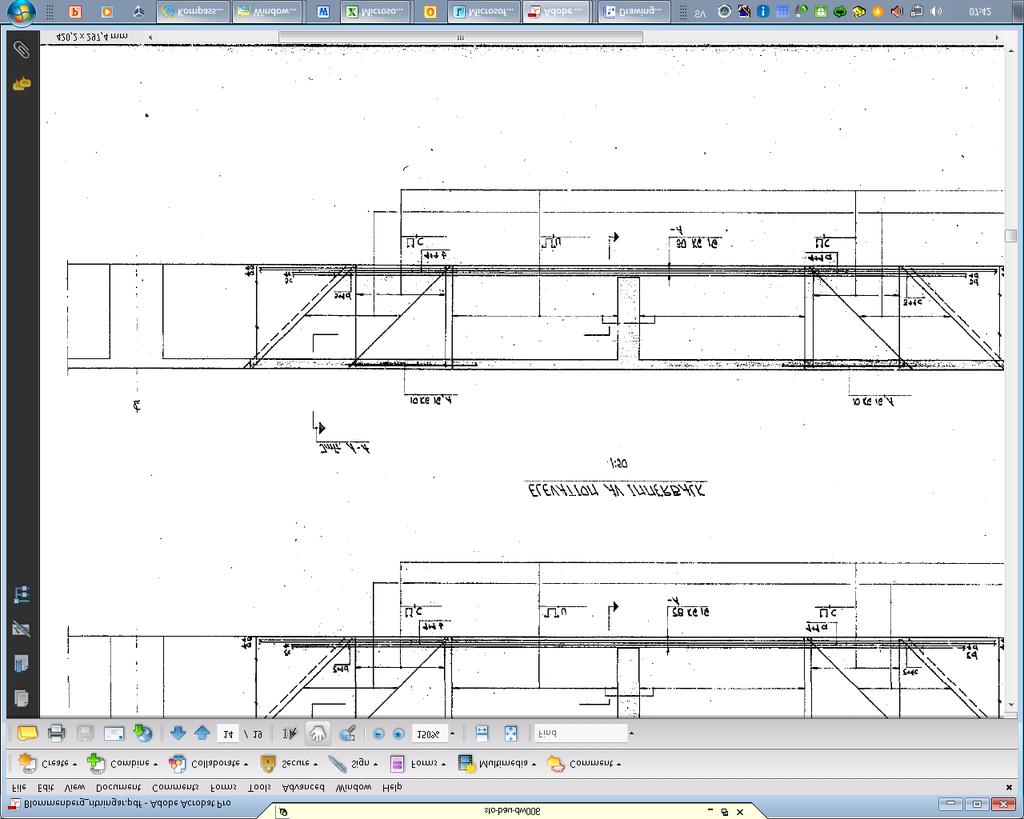Click the horizontal scrollbar thumb

click(x=460, y=37)
